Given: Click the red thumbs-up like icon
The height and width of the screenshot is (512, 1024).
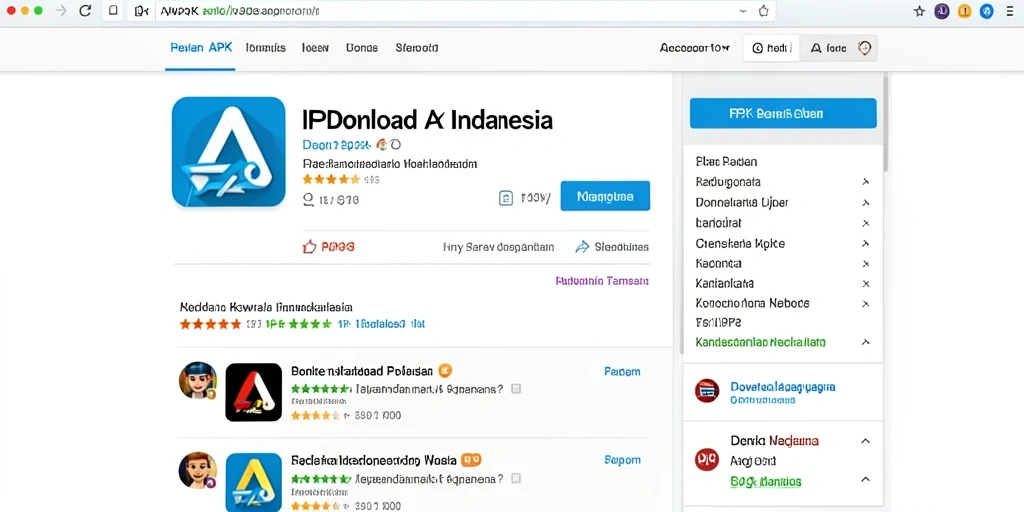Looking at the screenshot, I should (310, 247).
